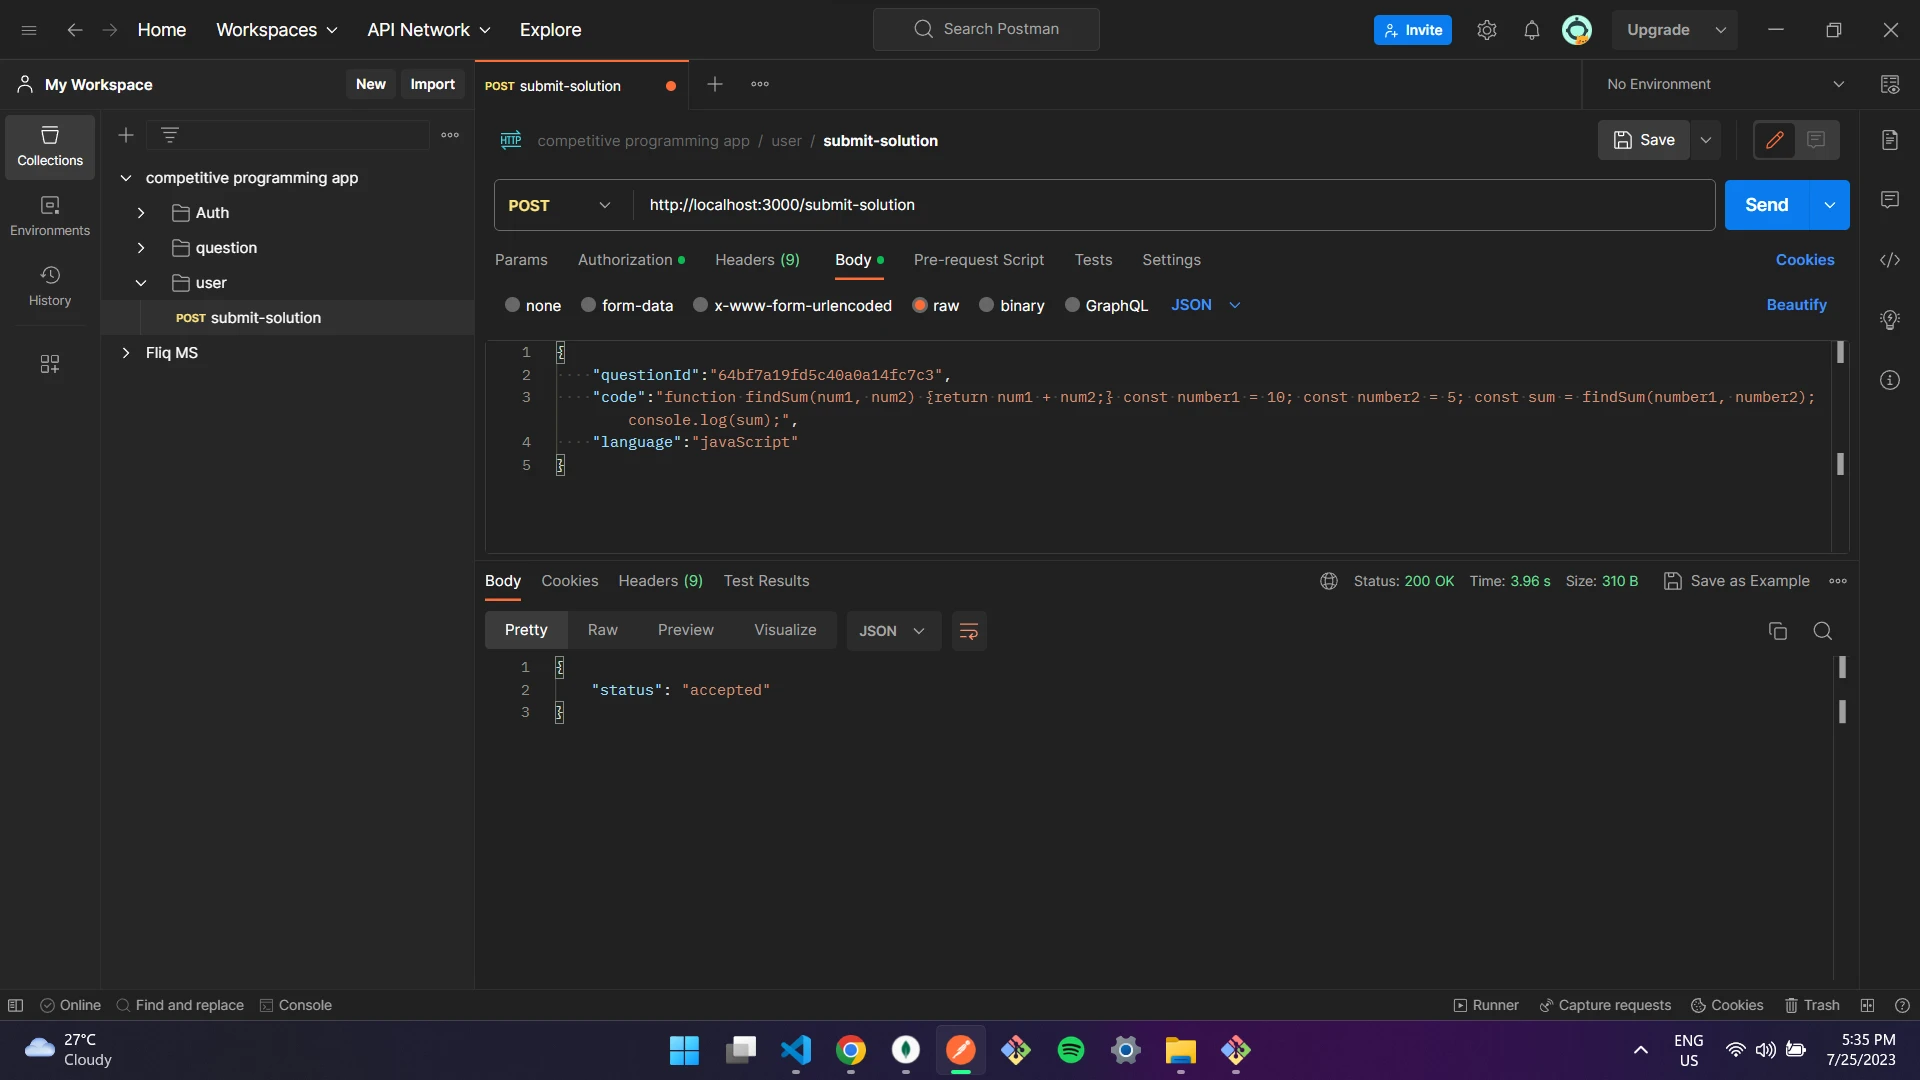Open Collections in the sidebar
The width and height of the screenshot is (1920, 1080).
50,147
